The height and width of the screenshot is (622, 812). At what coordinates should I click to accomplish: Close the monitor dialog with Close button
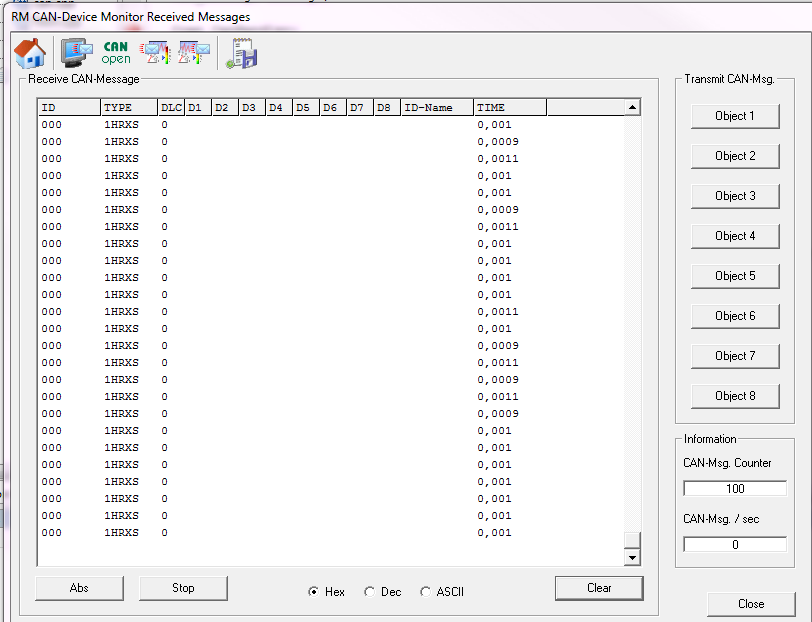751,604
